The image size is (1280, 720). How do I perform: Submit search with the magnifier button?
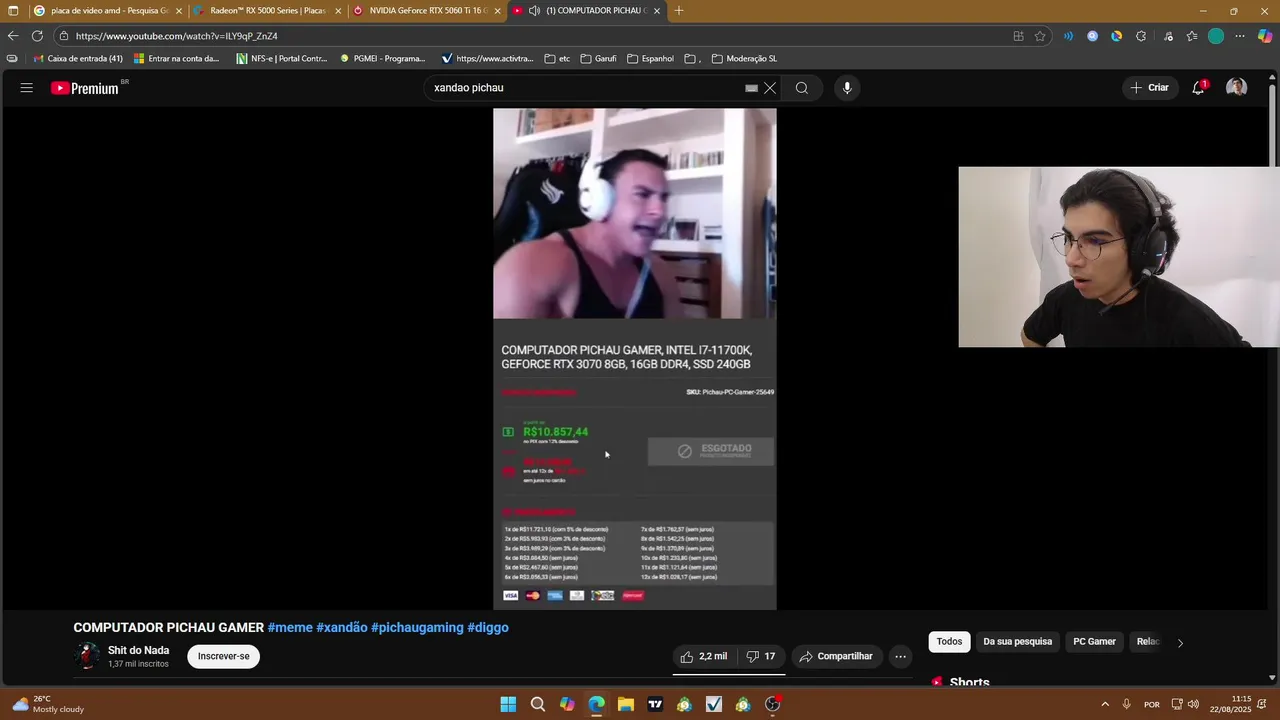click(x=802, y=88)
